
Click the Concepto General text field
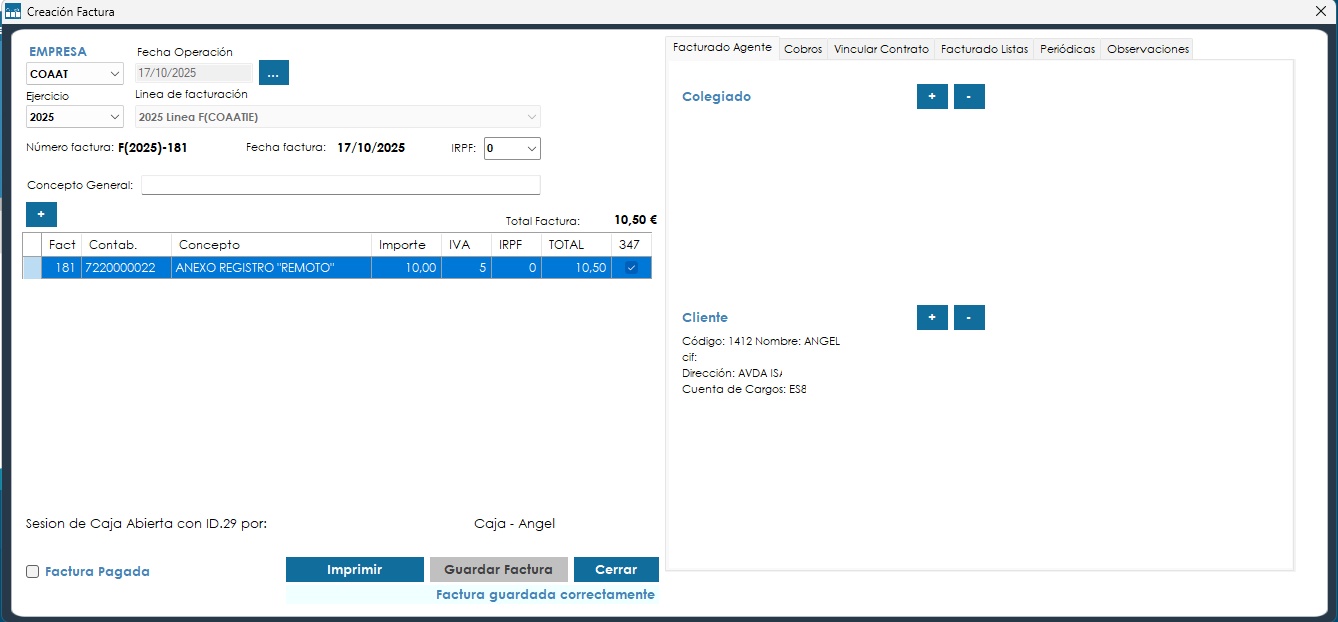coord(340,185)
